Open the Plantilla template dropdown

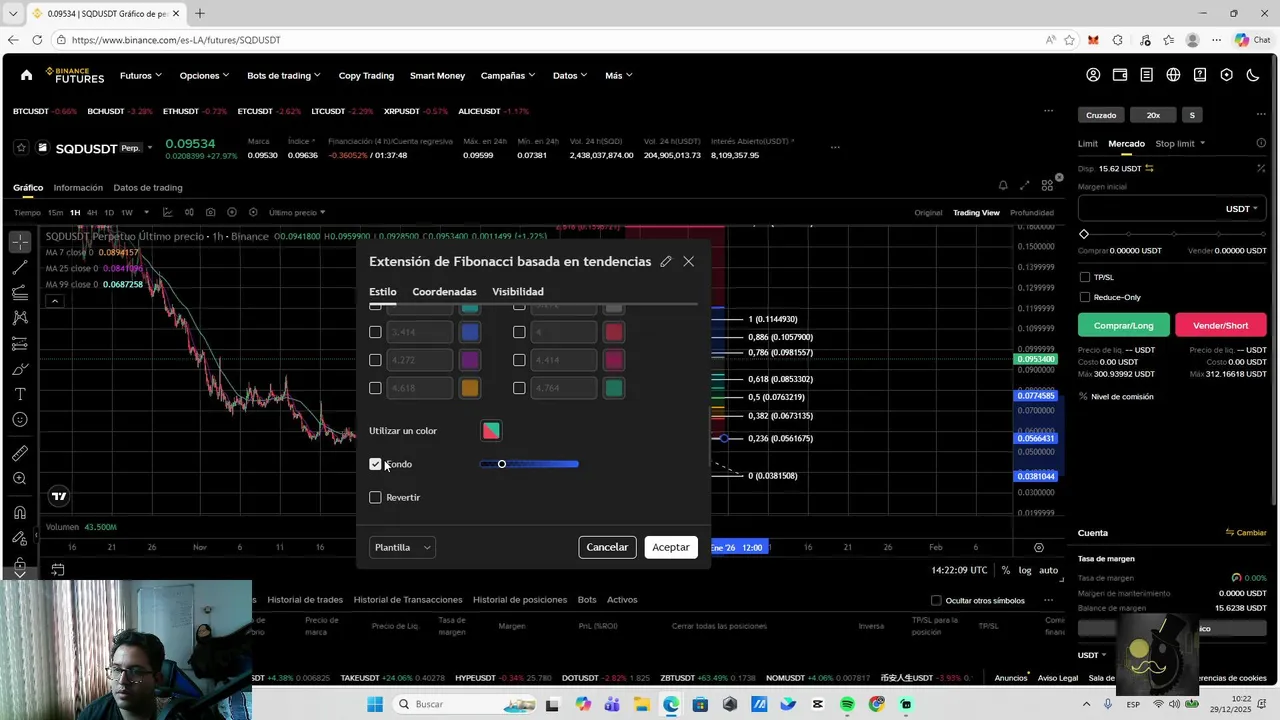[402, 547]
